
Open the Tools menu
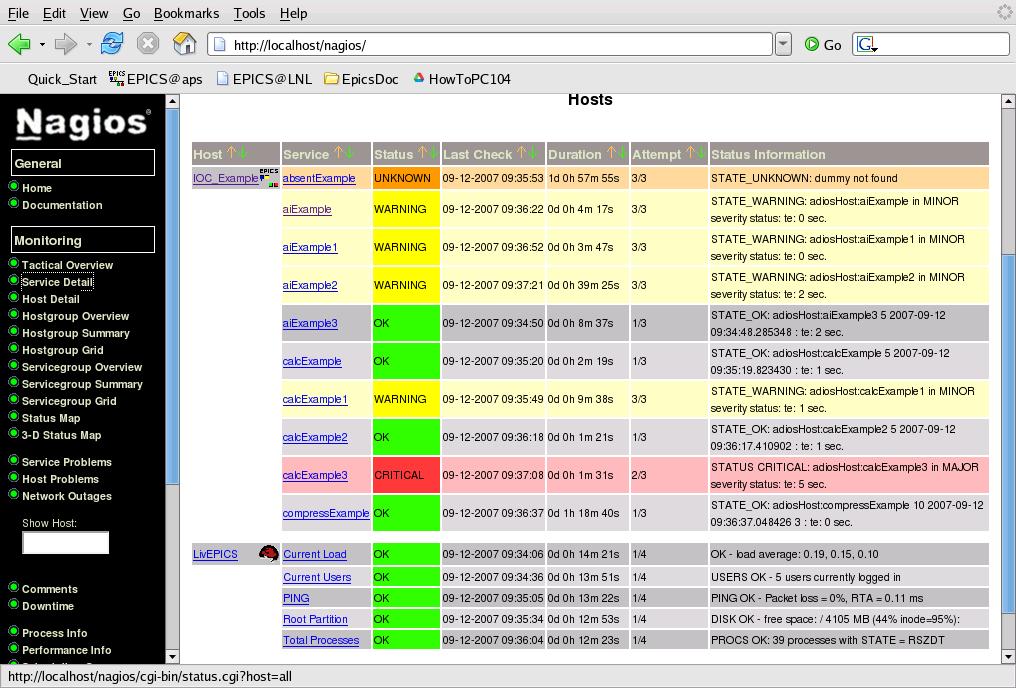pos(249,13)
